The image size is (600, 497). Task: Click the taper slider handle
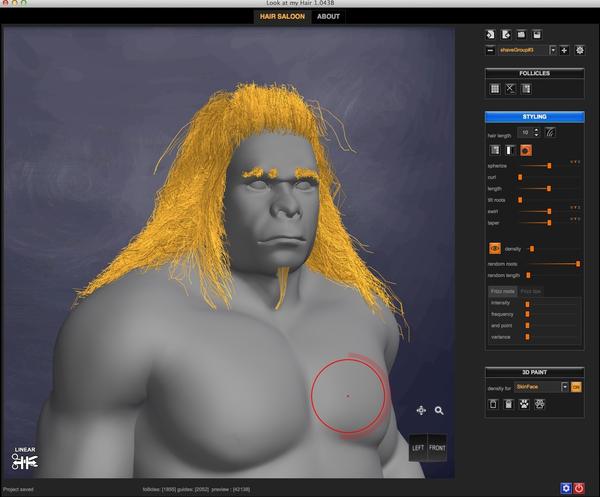coord(549,223)
